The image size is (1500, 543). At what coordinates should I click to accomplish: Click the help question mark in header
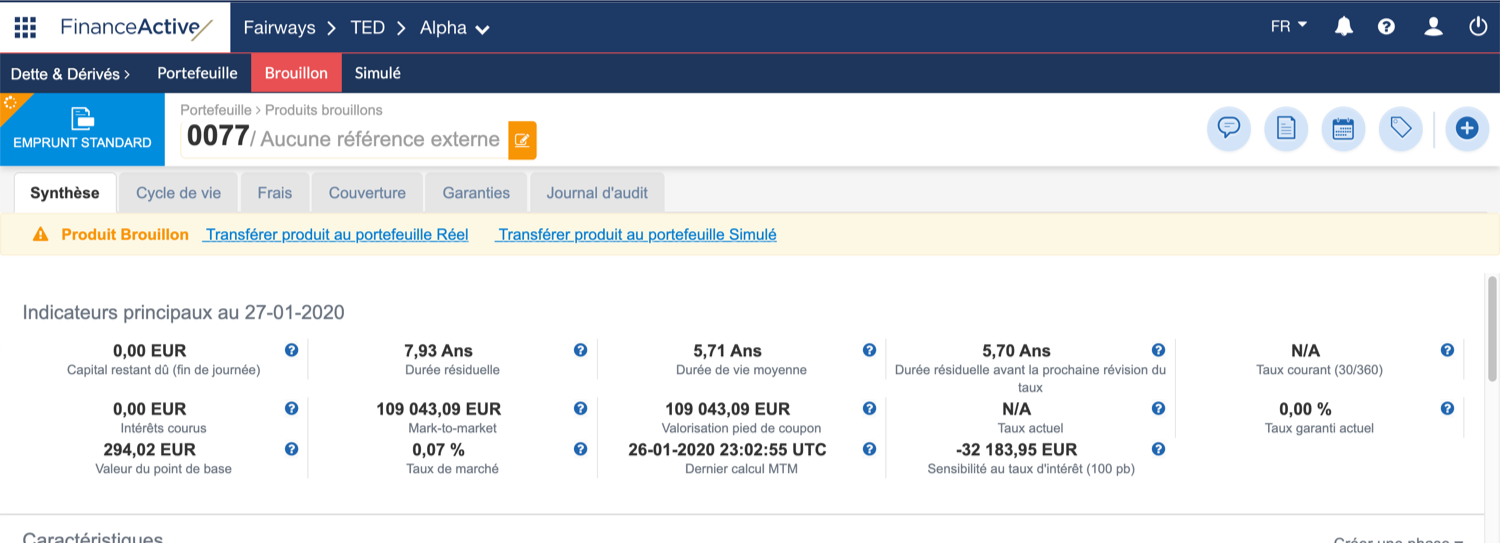point(1386,27)
